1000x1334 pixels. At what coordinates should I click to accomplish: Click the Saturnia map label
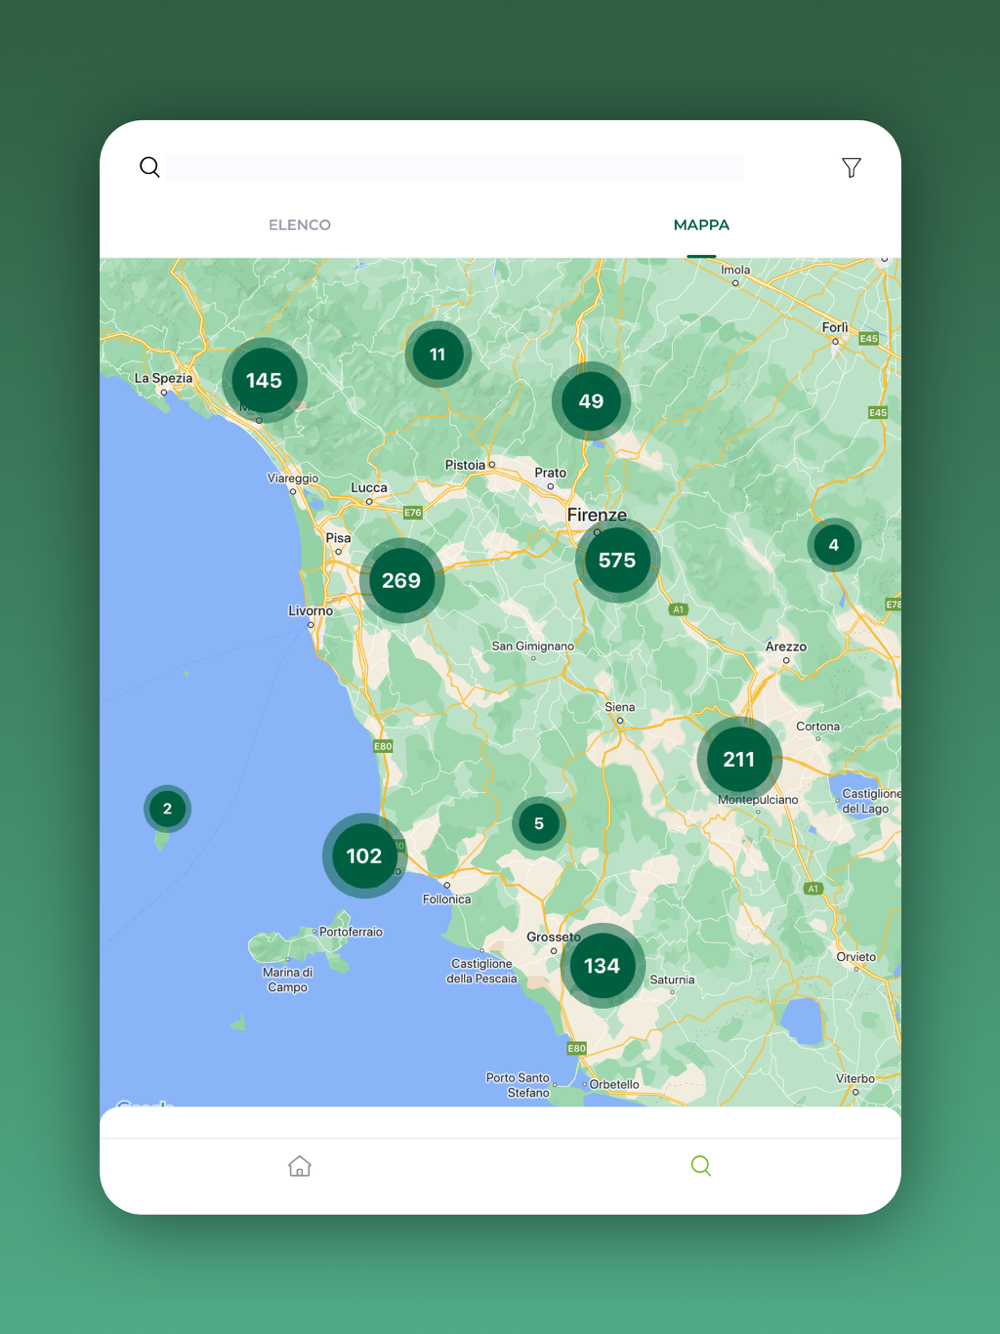pyautogui.click(x=672, y=980)
